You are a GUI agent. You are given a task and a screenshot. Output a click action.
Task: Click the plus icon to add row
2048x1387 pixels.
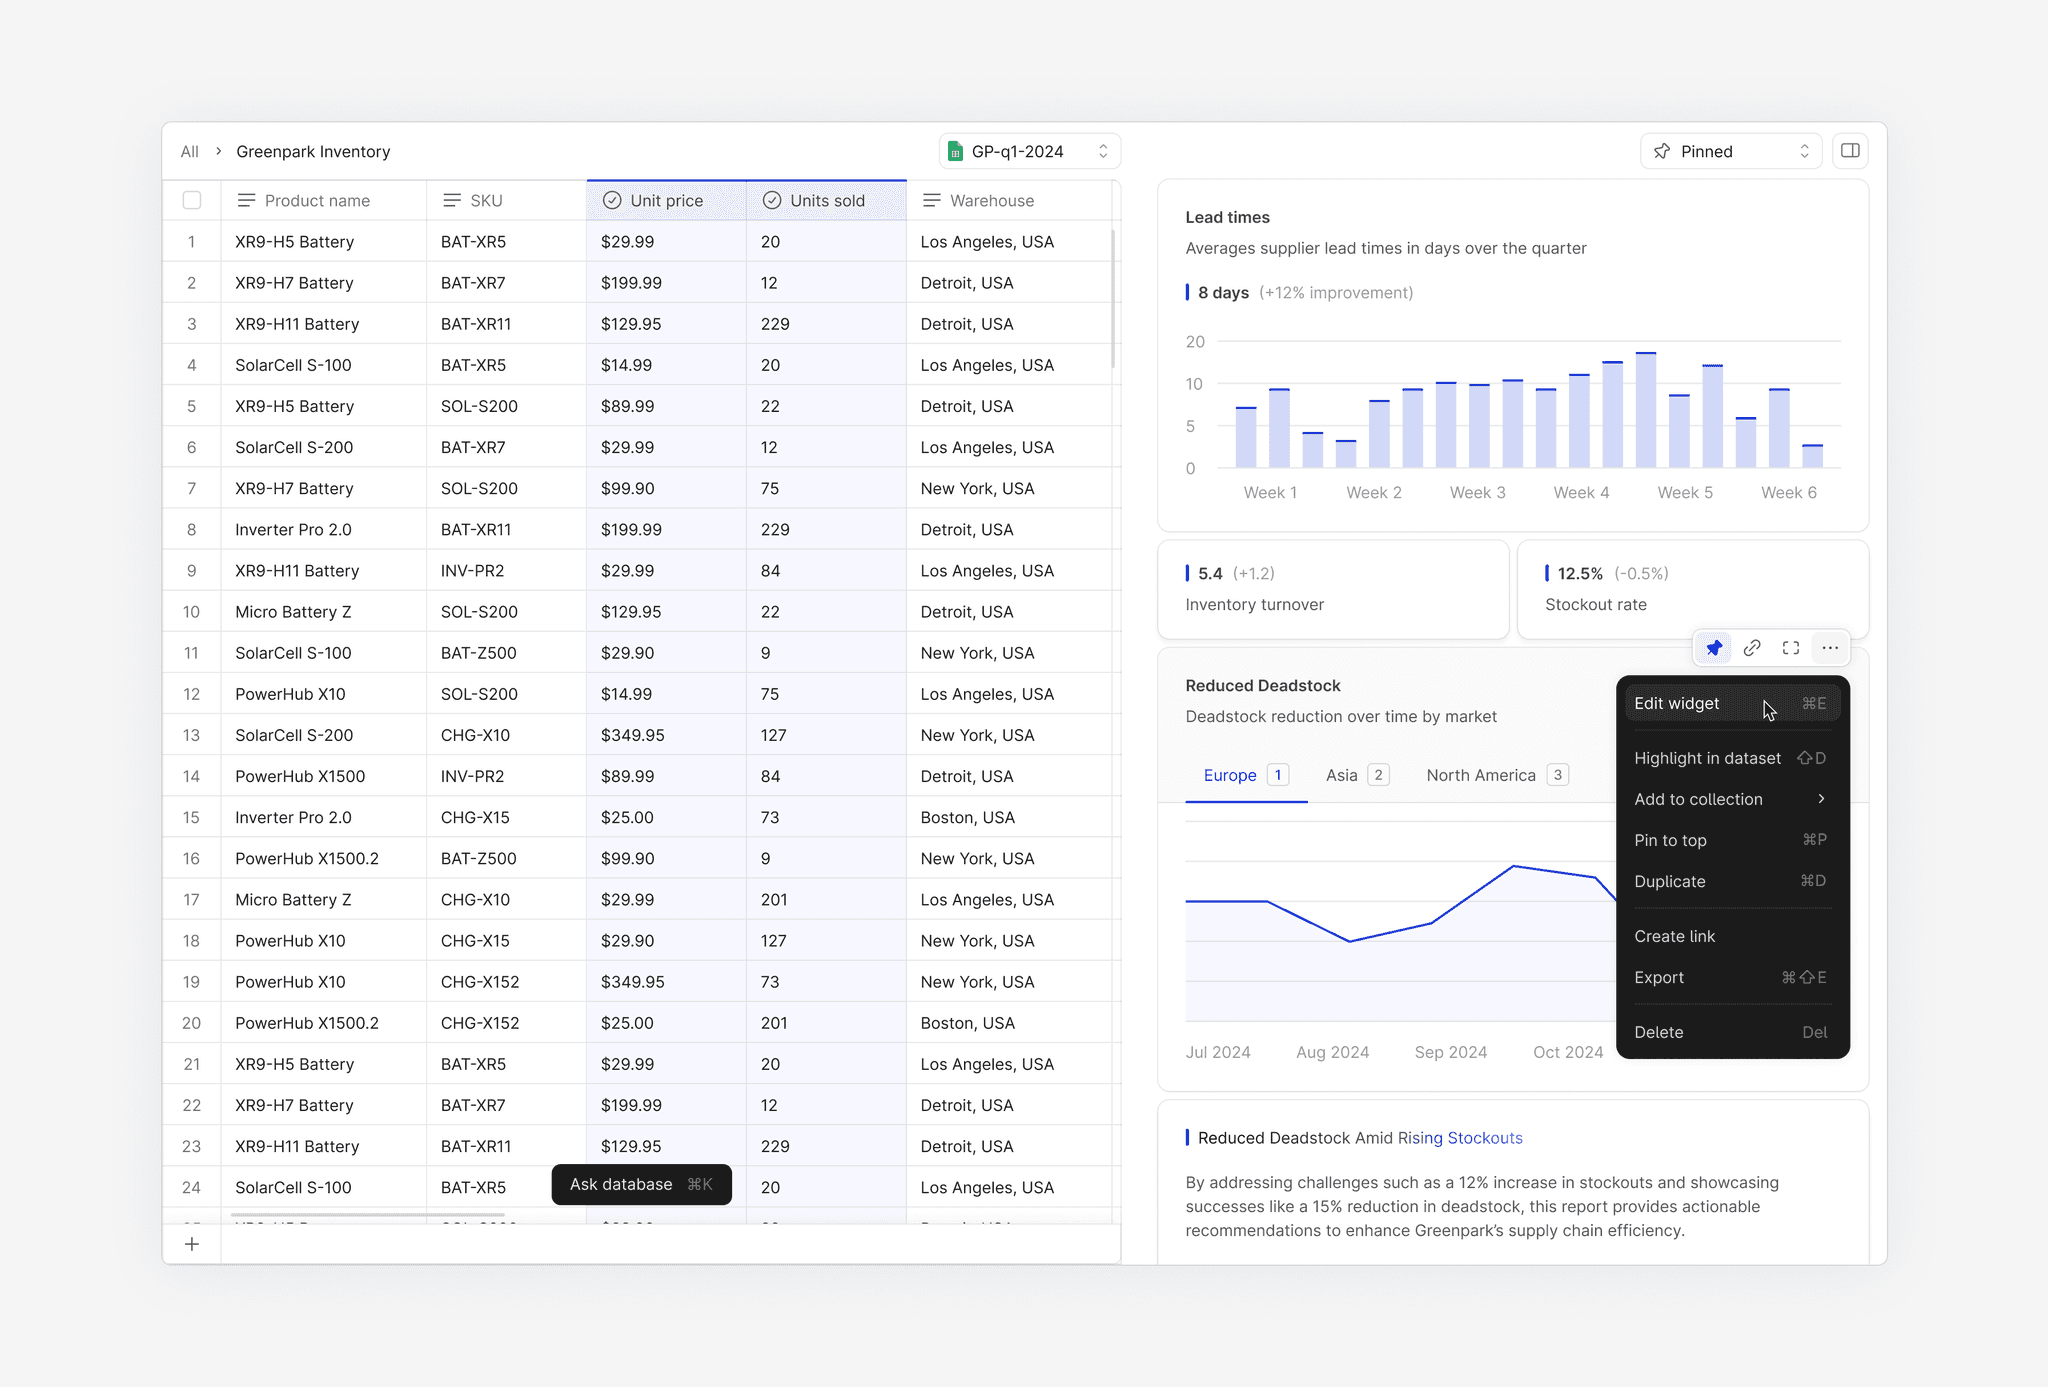click(192, 1244)
